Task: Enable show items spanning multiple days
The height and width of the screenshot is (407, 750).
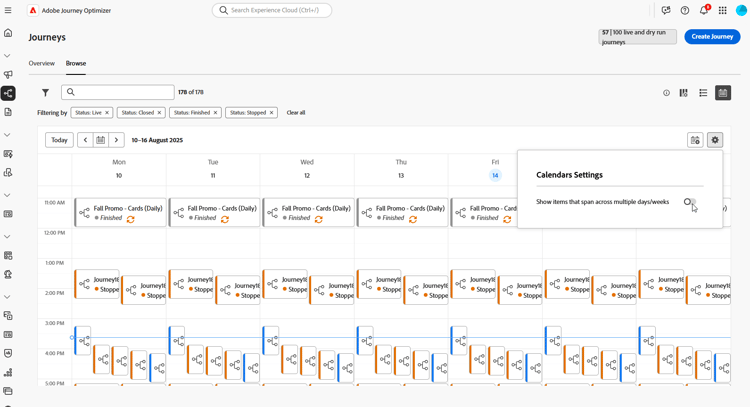Action: 689,202
